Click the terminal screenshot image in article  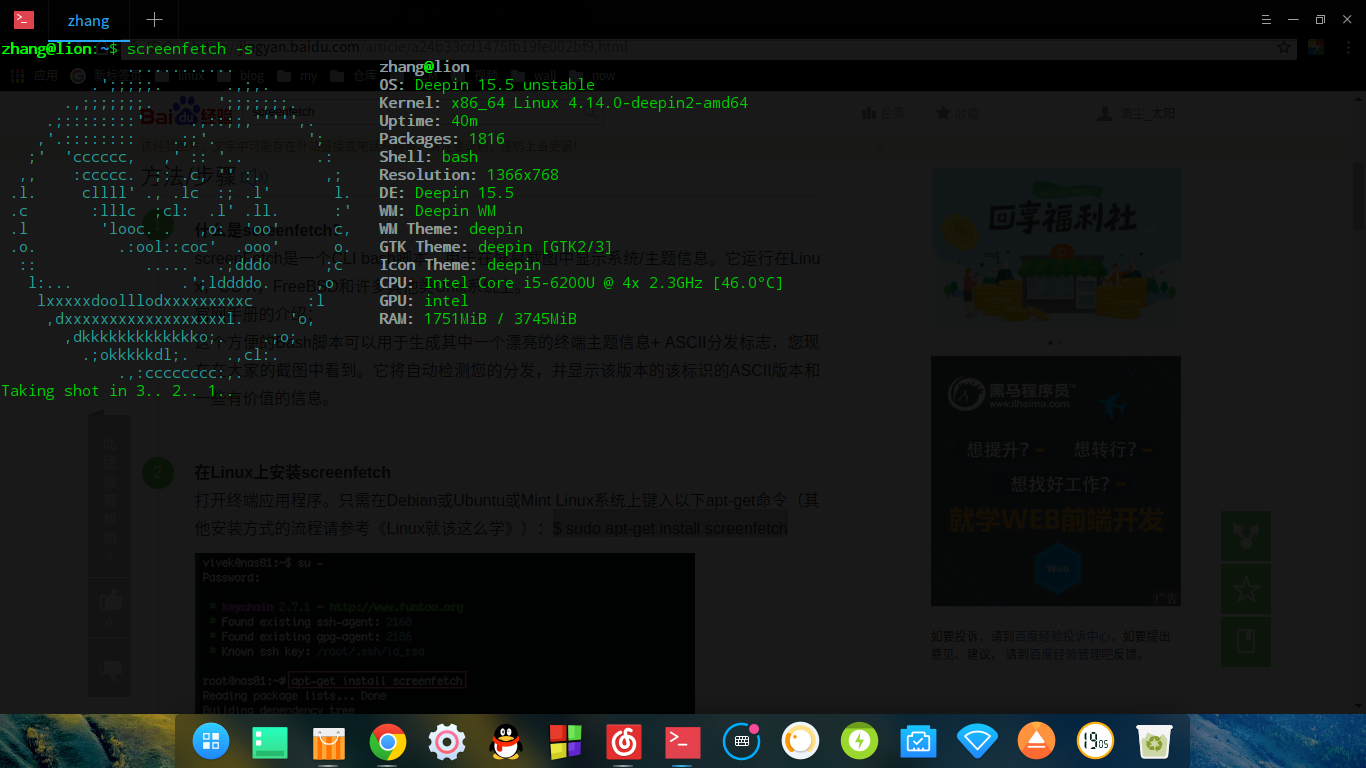[x=444, y=633]
